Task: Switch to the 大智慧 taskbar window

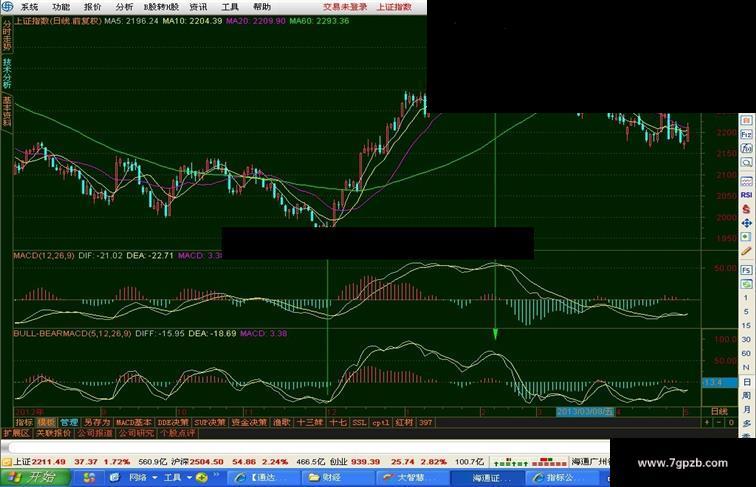Action: point(410,477)
